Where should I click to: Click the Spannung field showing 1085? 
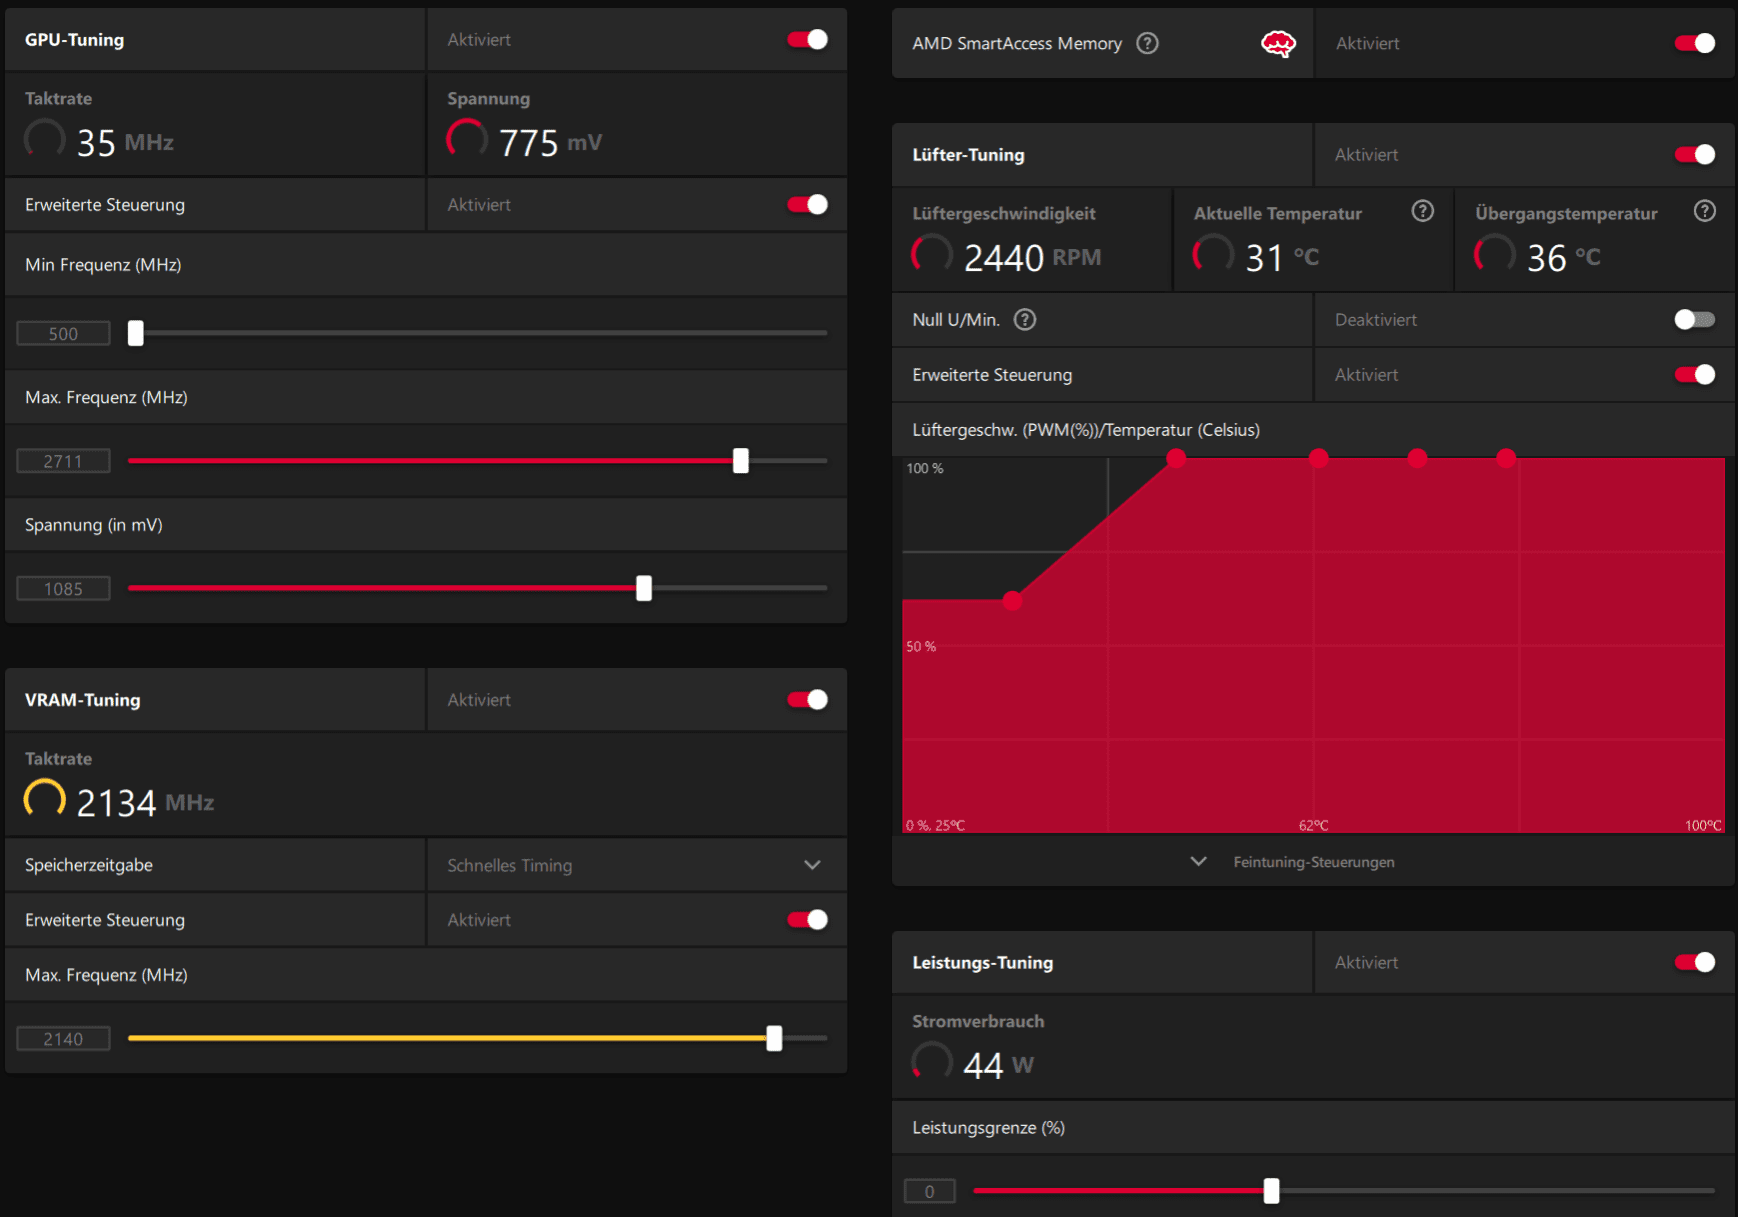point(63,589)
